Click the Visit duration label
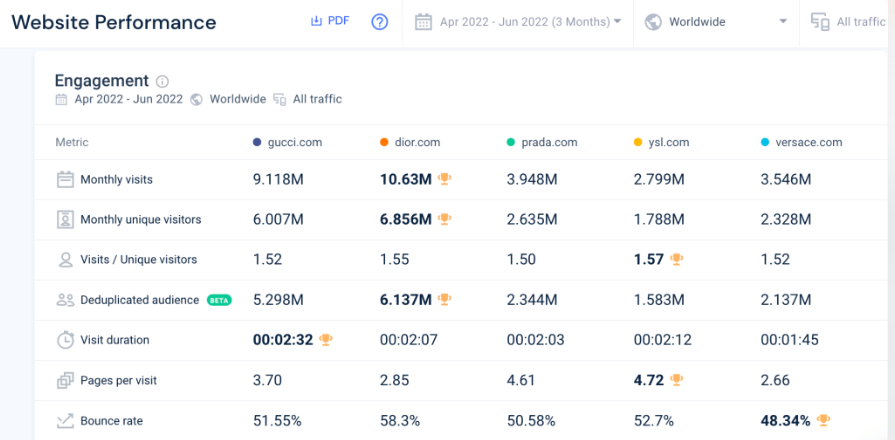 click(x=115, y=340)
